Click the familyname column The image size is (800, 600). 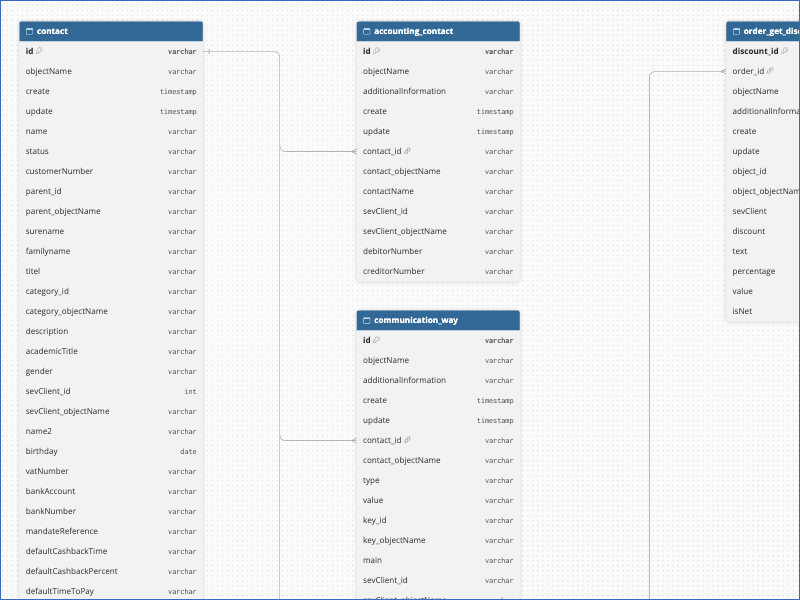111,251
